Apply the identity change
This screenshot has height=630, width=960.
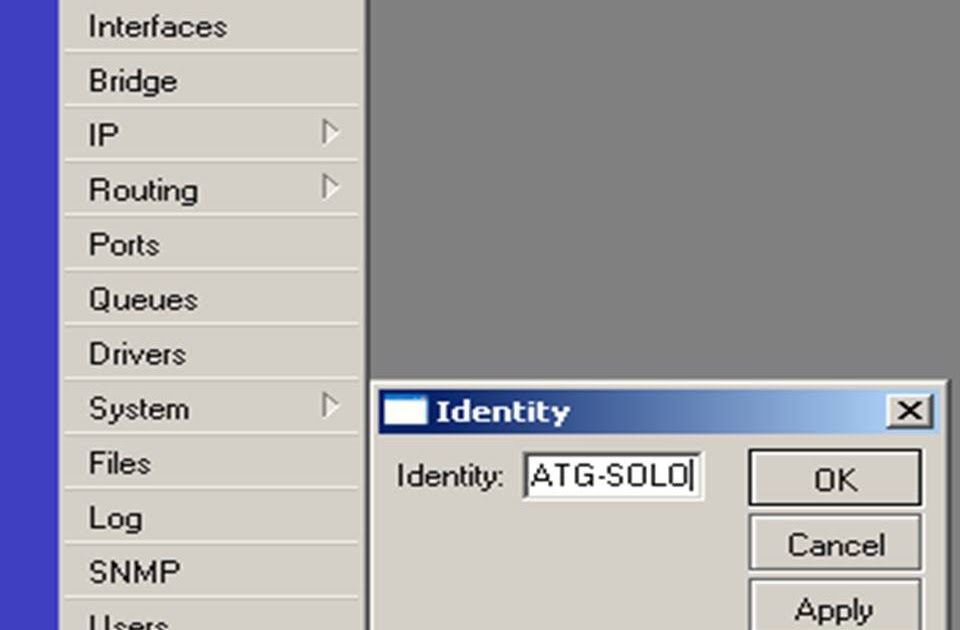click(x=835, y=608)
